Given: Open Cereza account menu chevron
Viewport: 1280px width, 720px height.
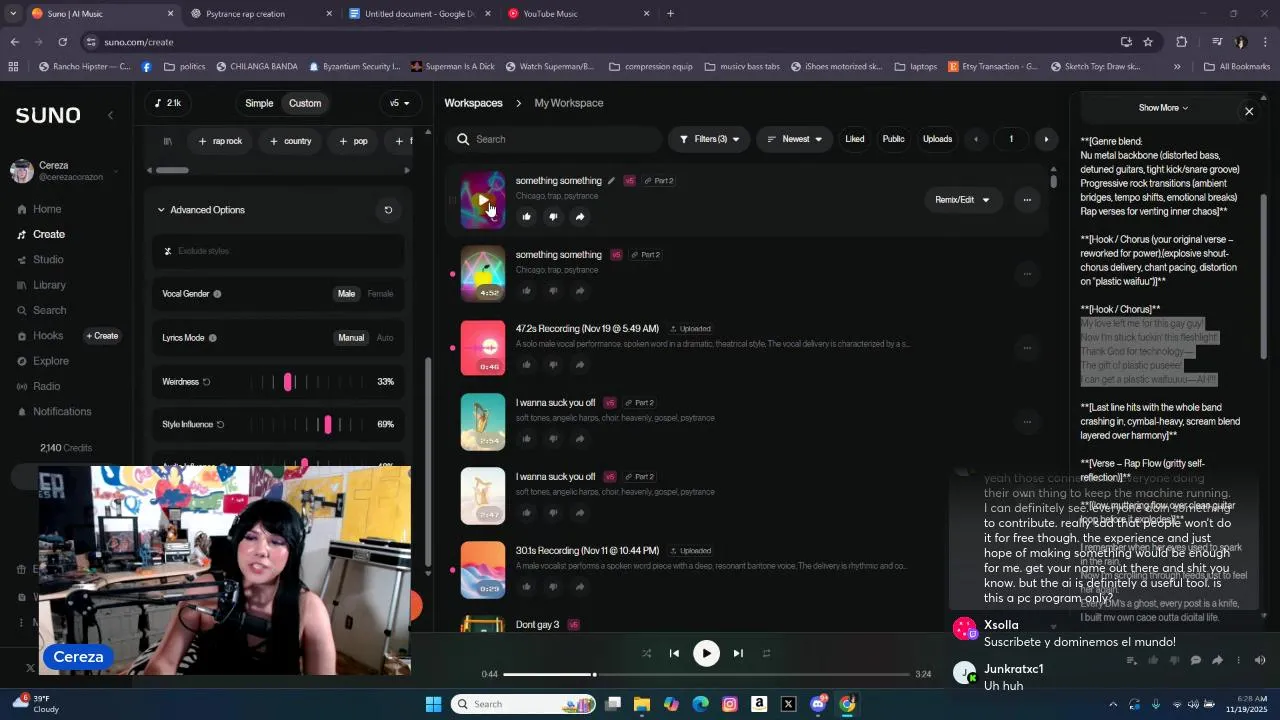Looking at the screenshot, I should coord(115,172).
